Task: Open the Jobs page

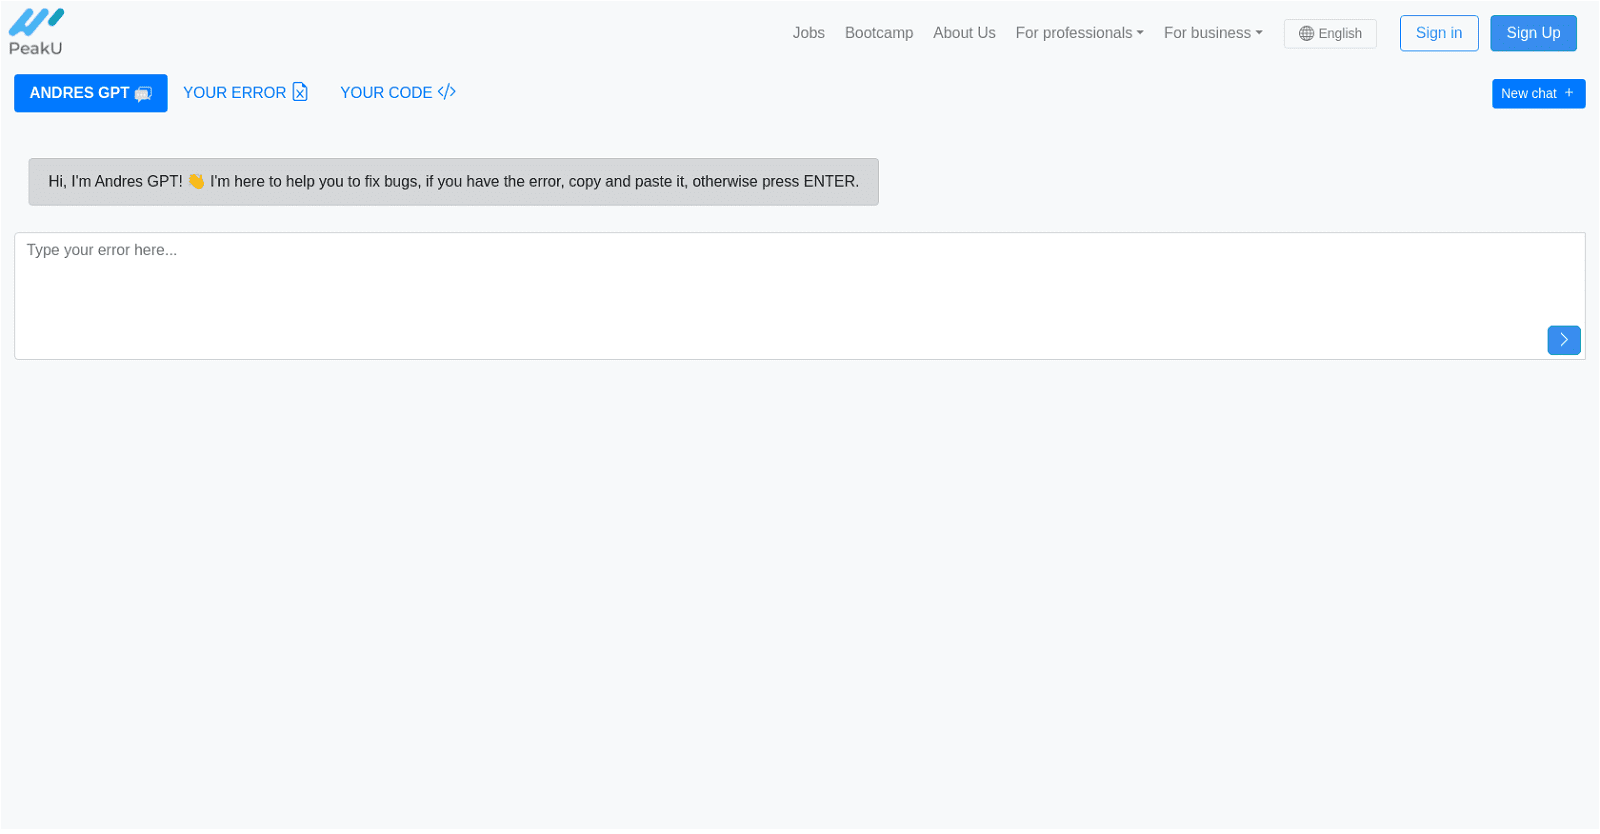Action: click(808, 33)
